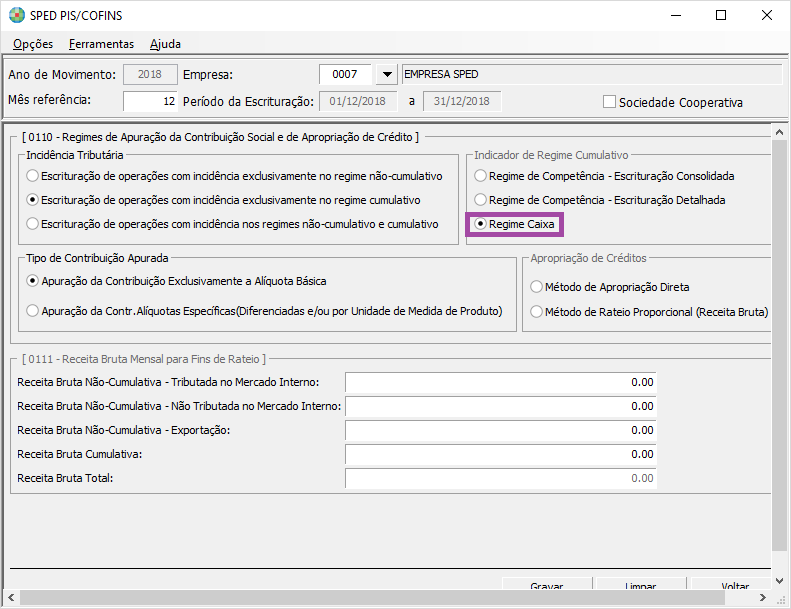791x609 pixels.
Task: Enable the Sociedade Cooperativa checkbox
Action: point(609,102)
